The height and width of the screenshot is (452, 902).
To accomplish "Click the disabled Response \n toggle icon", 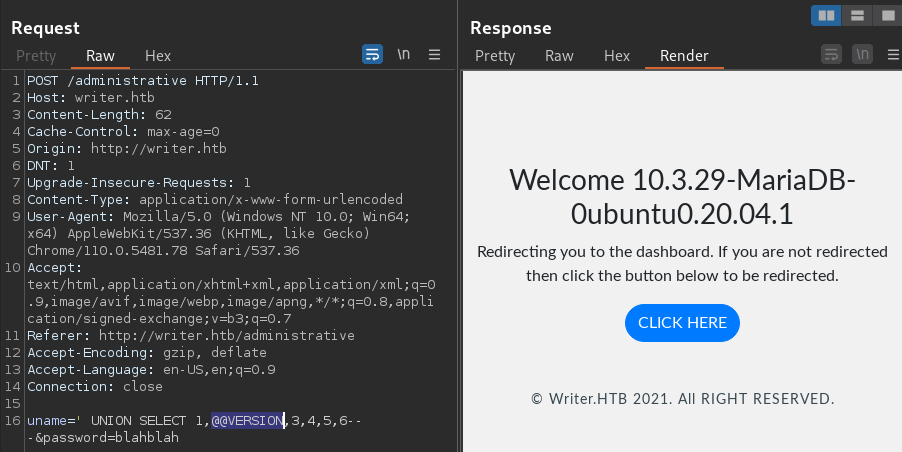I will [x=862, y=55].
